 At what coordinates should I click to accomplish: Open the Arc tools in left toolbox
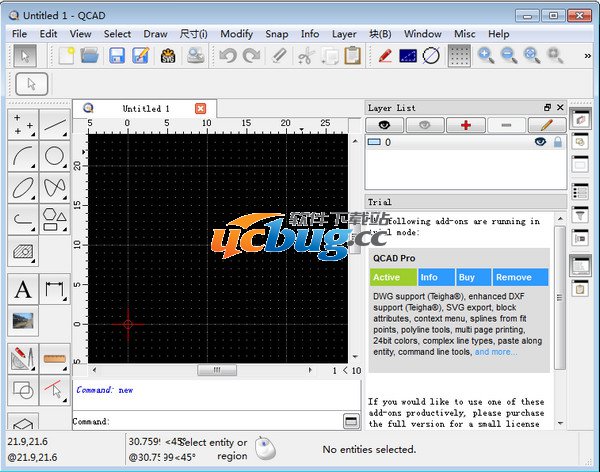point(23,157)
